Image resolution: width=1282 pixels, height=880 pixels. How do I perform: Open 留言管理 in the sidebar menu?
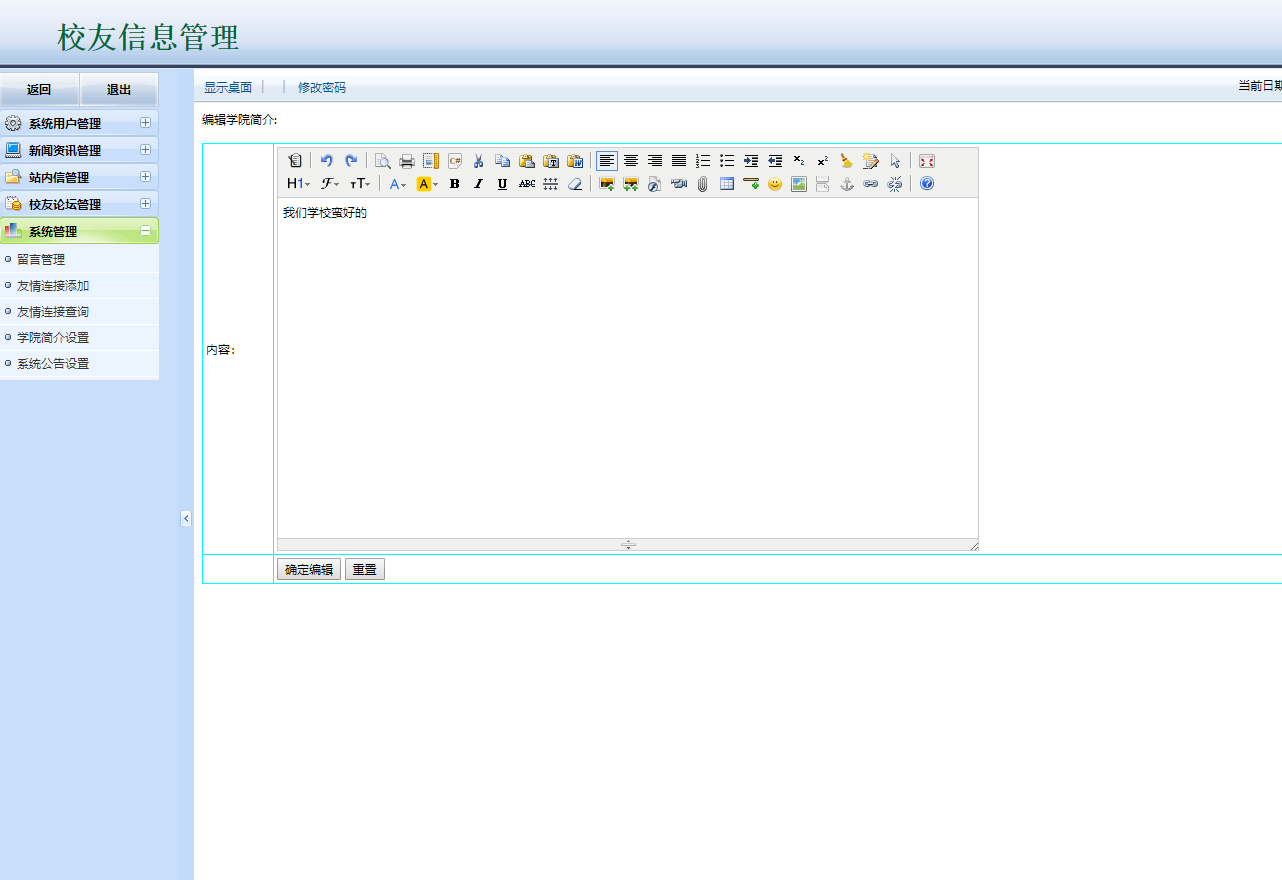click(x=41, y=260)
